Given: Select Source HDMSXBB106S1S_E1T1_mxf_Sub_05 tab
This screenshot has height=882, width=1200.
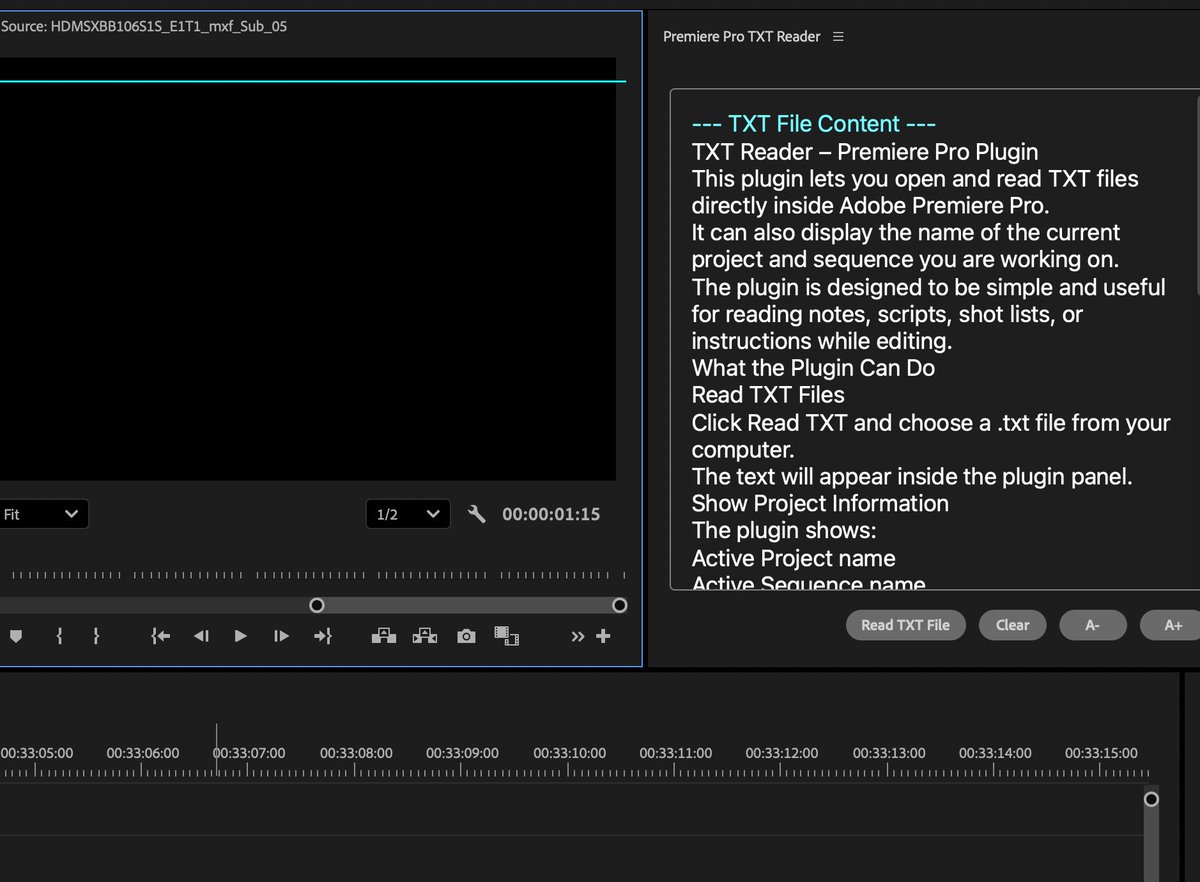Looking at the screenshot, I should pyautogui.click(x=144, y=26).
